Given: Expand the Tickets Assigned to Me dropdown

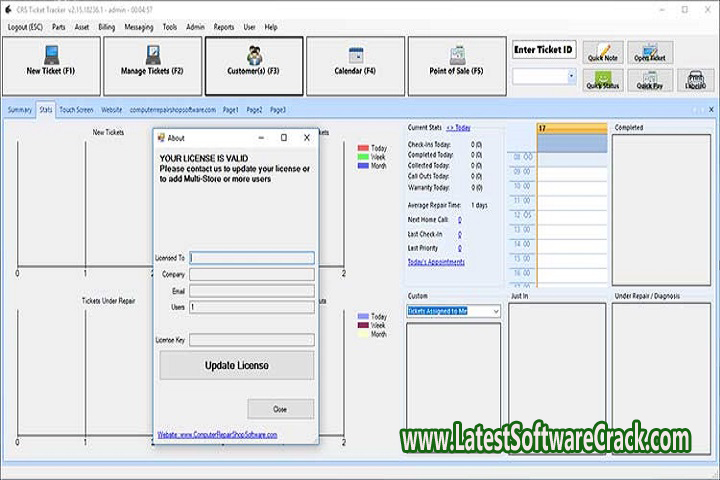Looking at the screenshot, I should [x=496, y=311].
